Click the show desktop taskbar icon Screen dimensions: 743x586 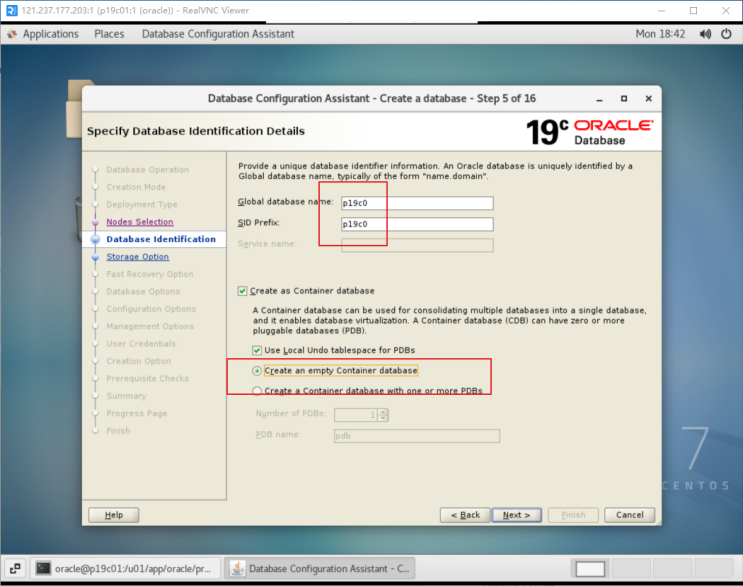15,568
